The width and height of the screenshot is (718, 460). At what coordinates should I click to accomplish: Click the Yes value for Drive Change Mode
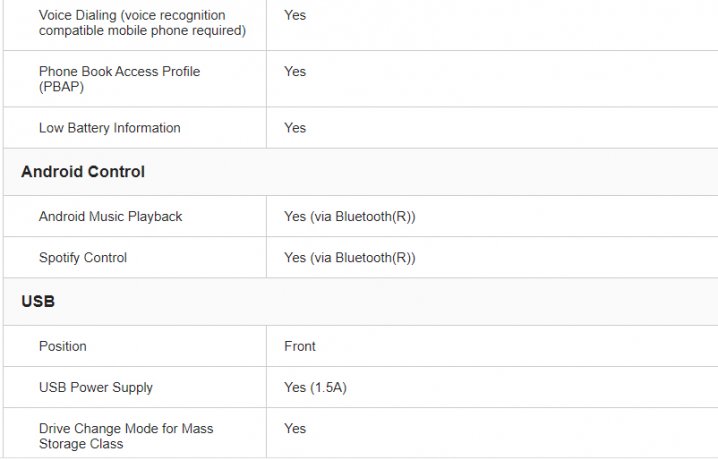pyautogui.click(x=295, y=428)
